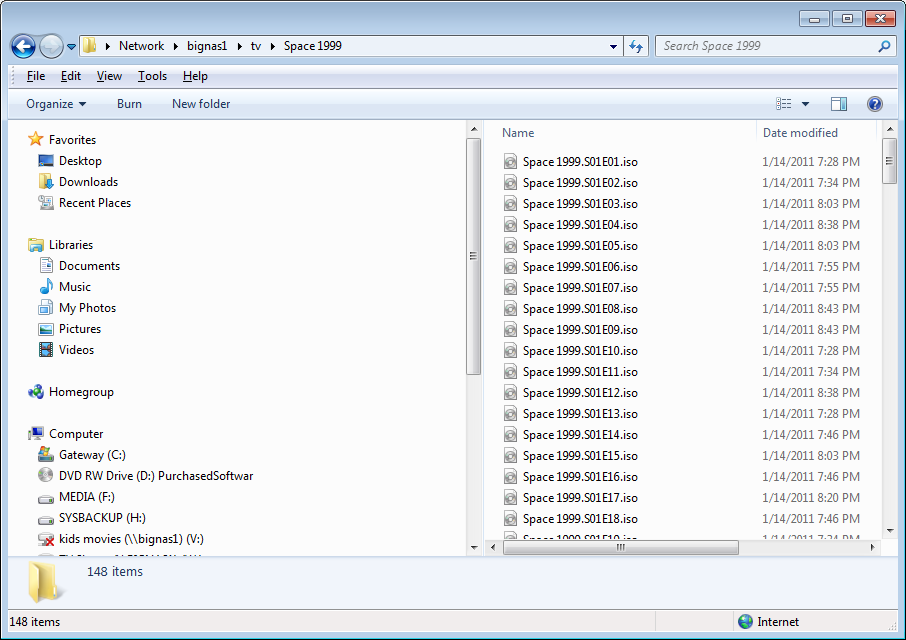This screenshot has height=640, width=906.
Task: Create a New folder
Action: coord(201,104)
